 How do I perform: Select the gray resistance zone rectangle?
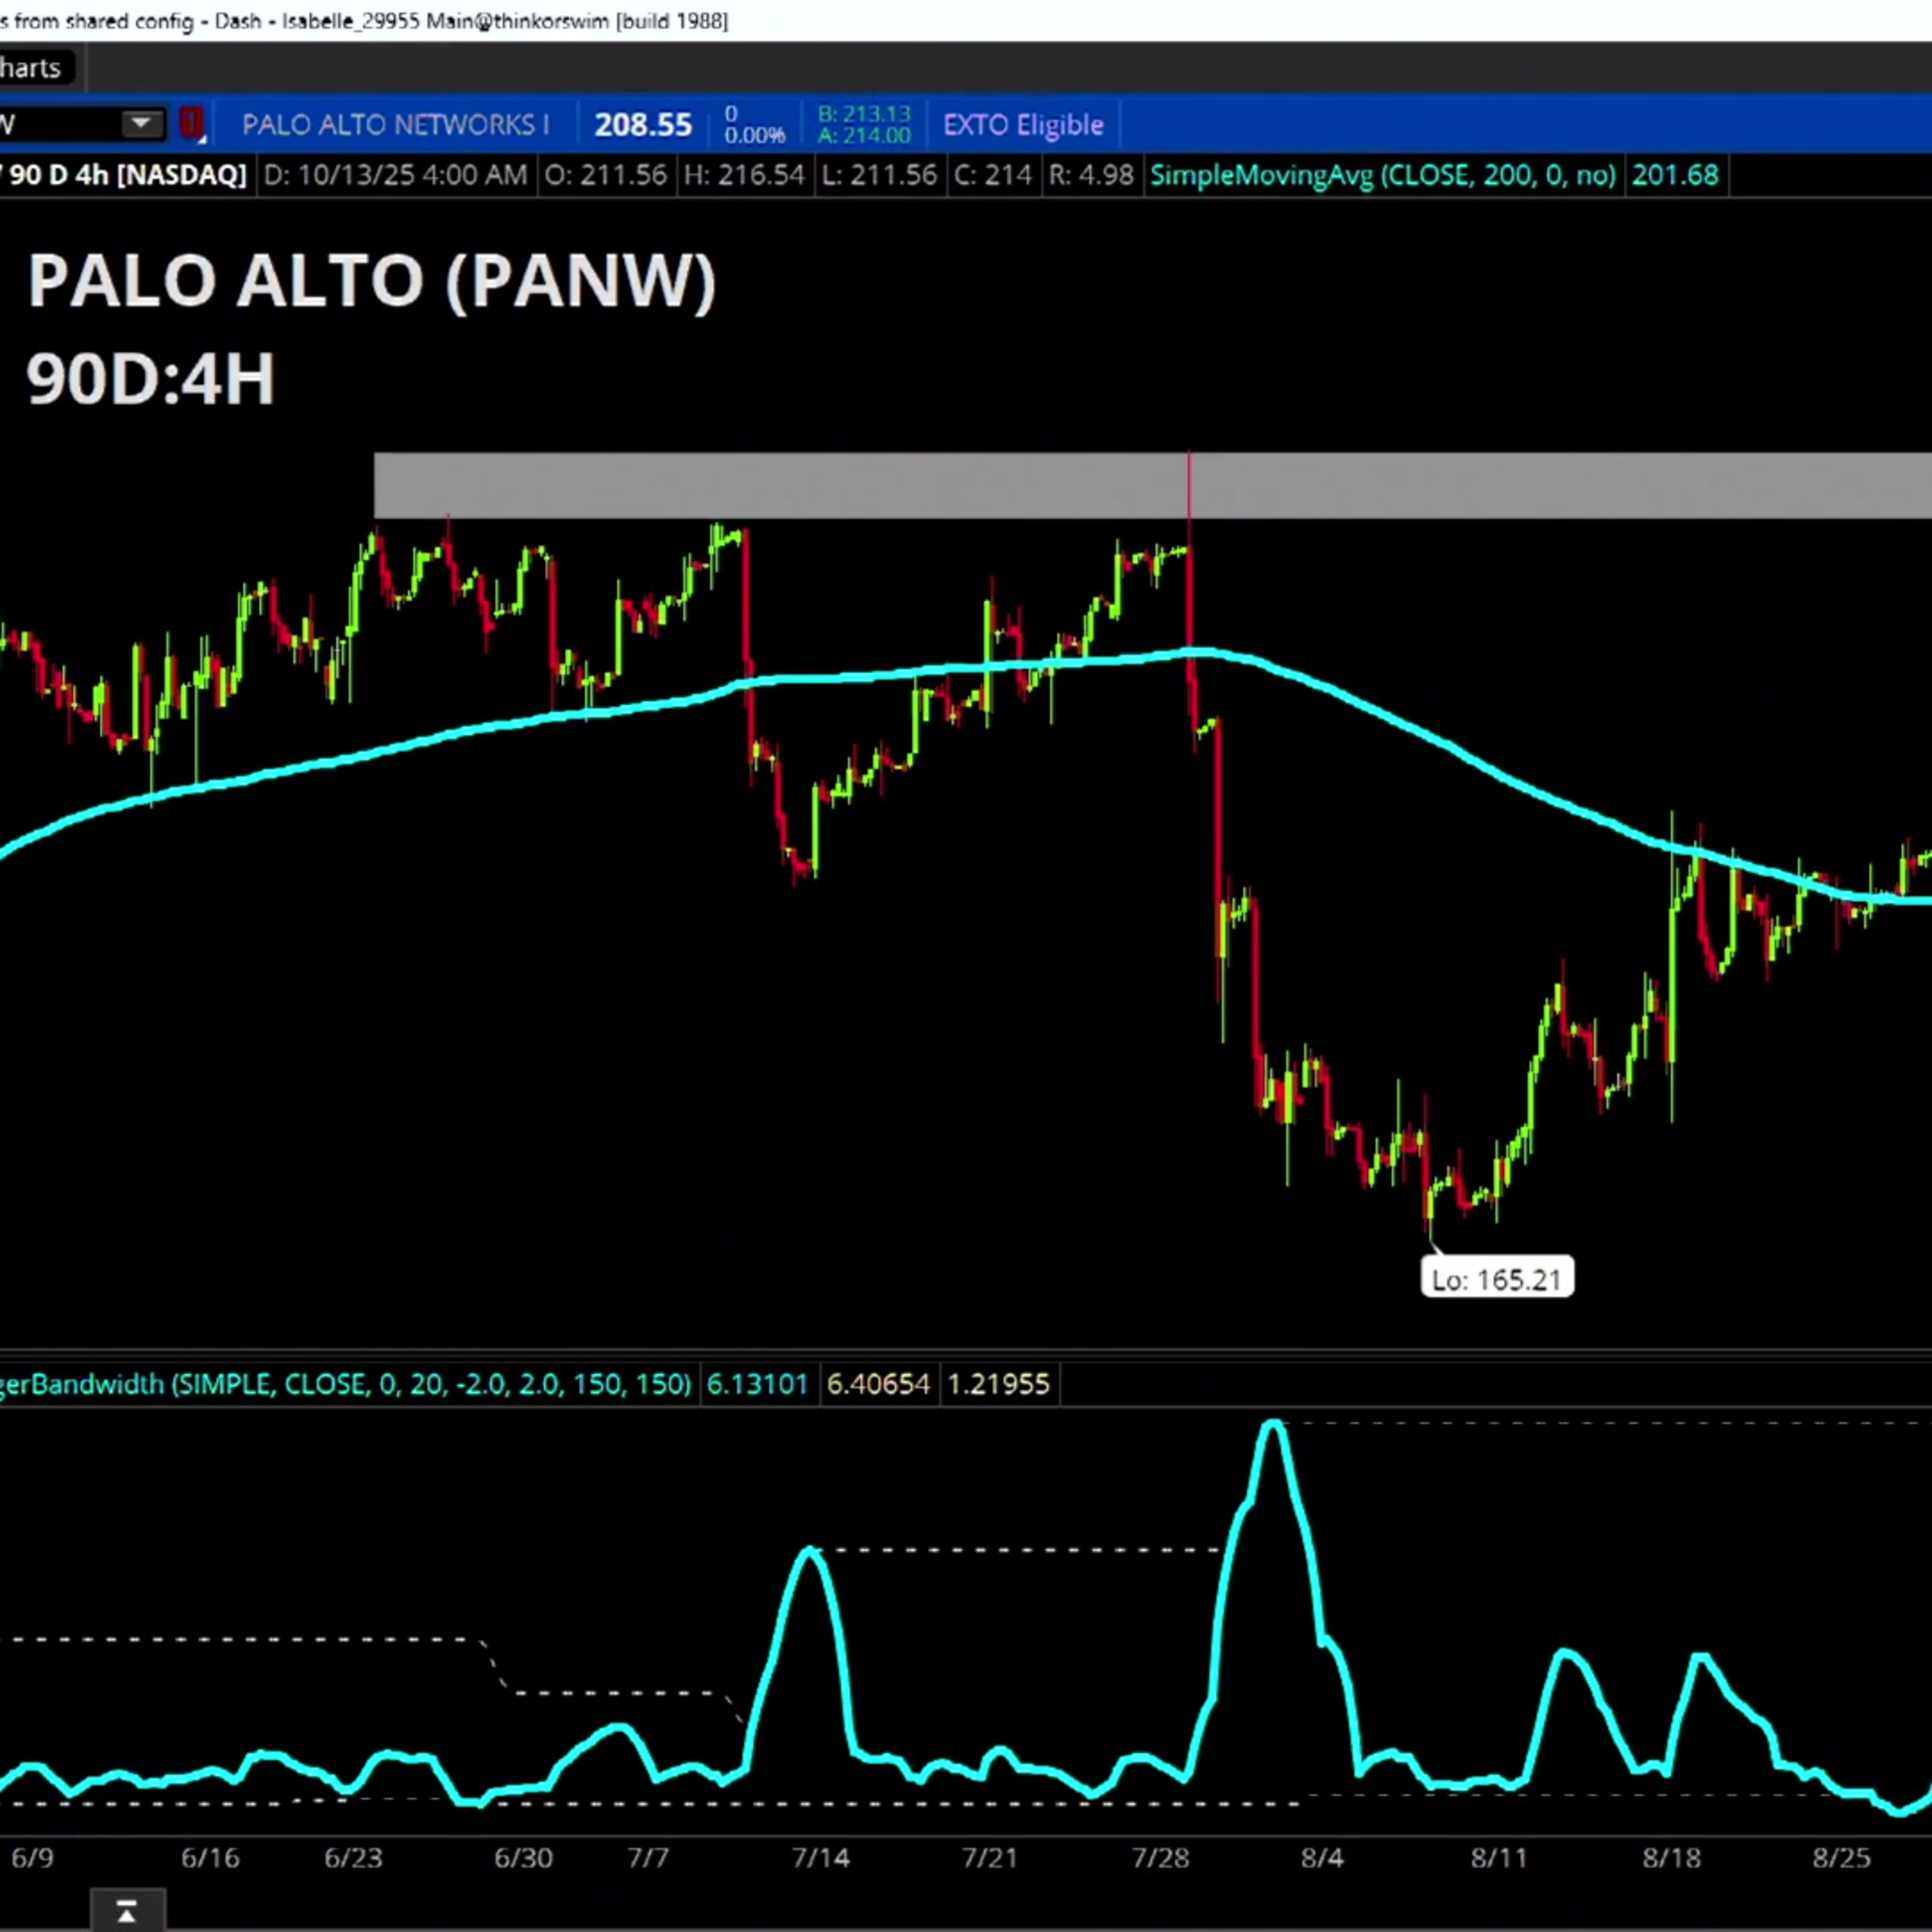point(800,486)
